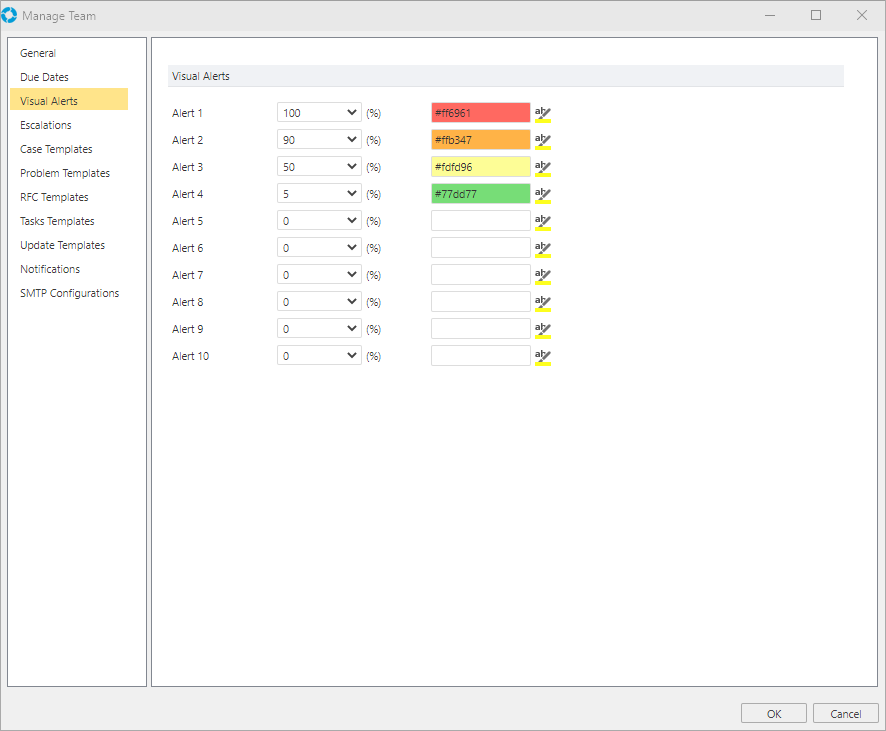Screen dimensions: 886x731
Task: Click the OK button
Action: point(773,713)
